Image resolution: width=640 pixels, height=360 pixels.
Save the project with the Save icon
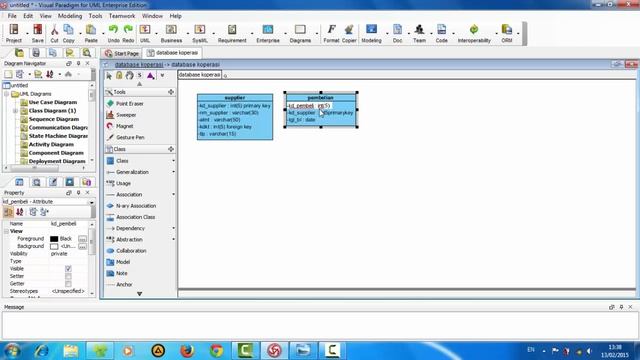tap(38, 33)
